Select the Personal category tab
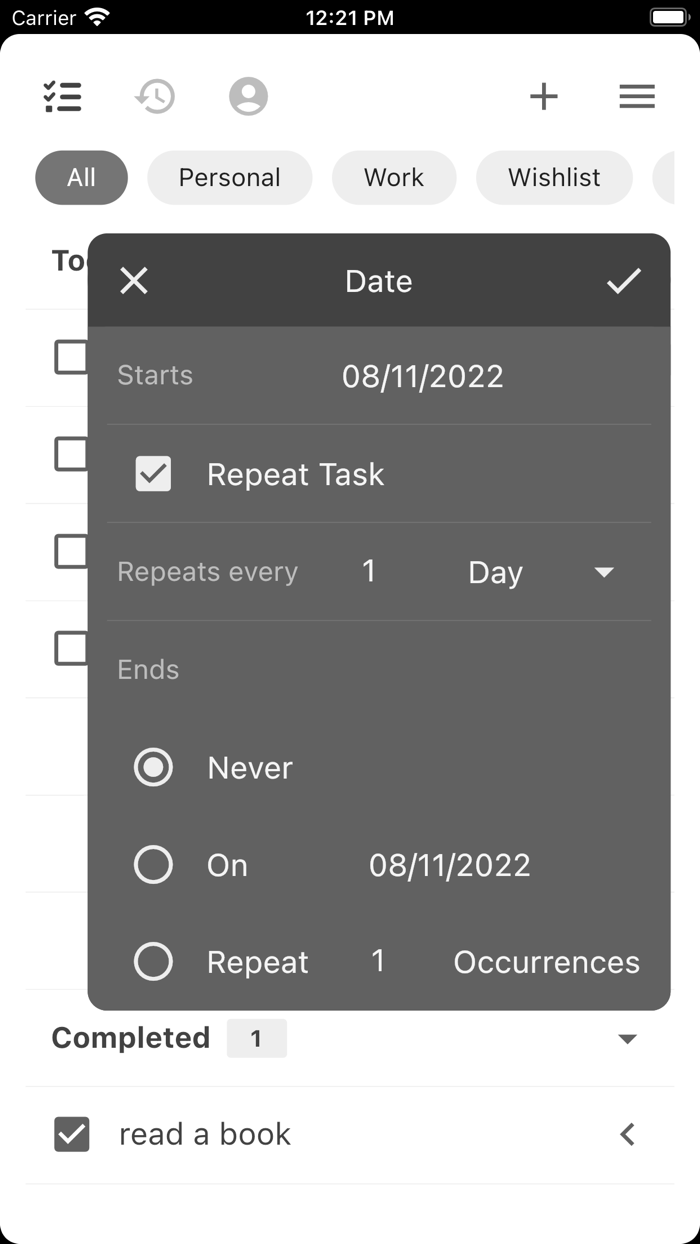The image size is (700, 1244). (x=229, y=177)
